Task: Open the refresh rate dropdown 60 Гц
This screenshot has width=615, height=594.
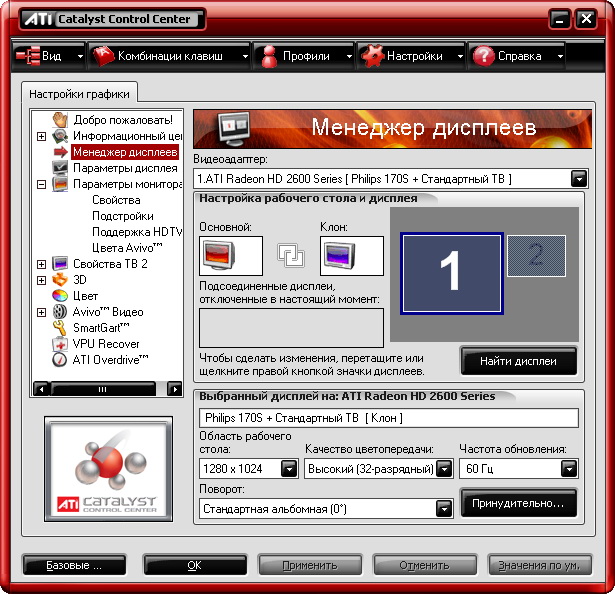Action: (x=568, y=468)
